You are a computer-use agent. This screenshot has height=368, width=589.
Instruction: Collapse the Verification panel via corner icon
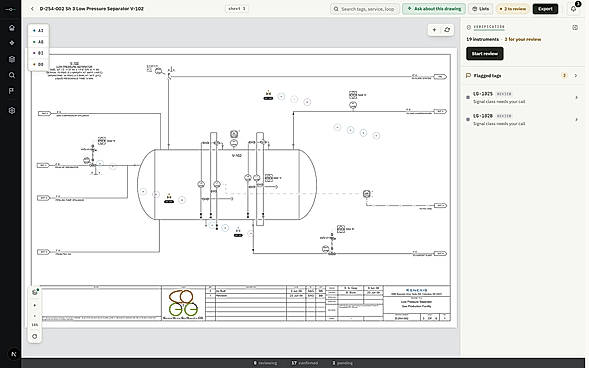coord(575,27)
